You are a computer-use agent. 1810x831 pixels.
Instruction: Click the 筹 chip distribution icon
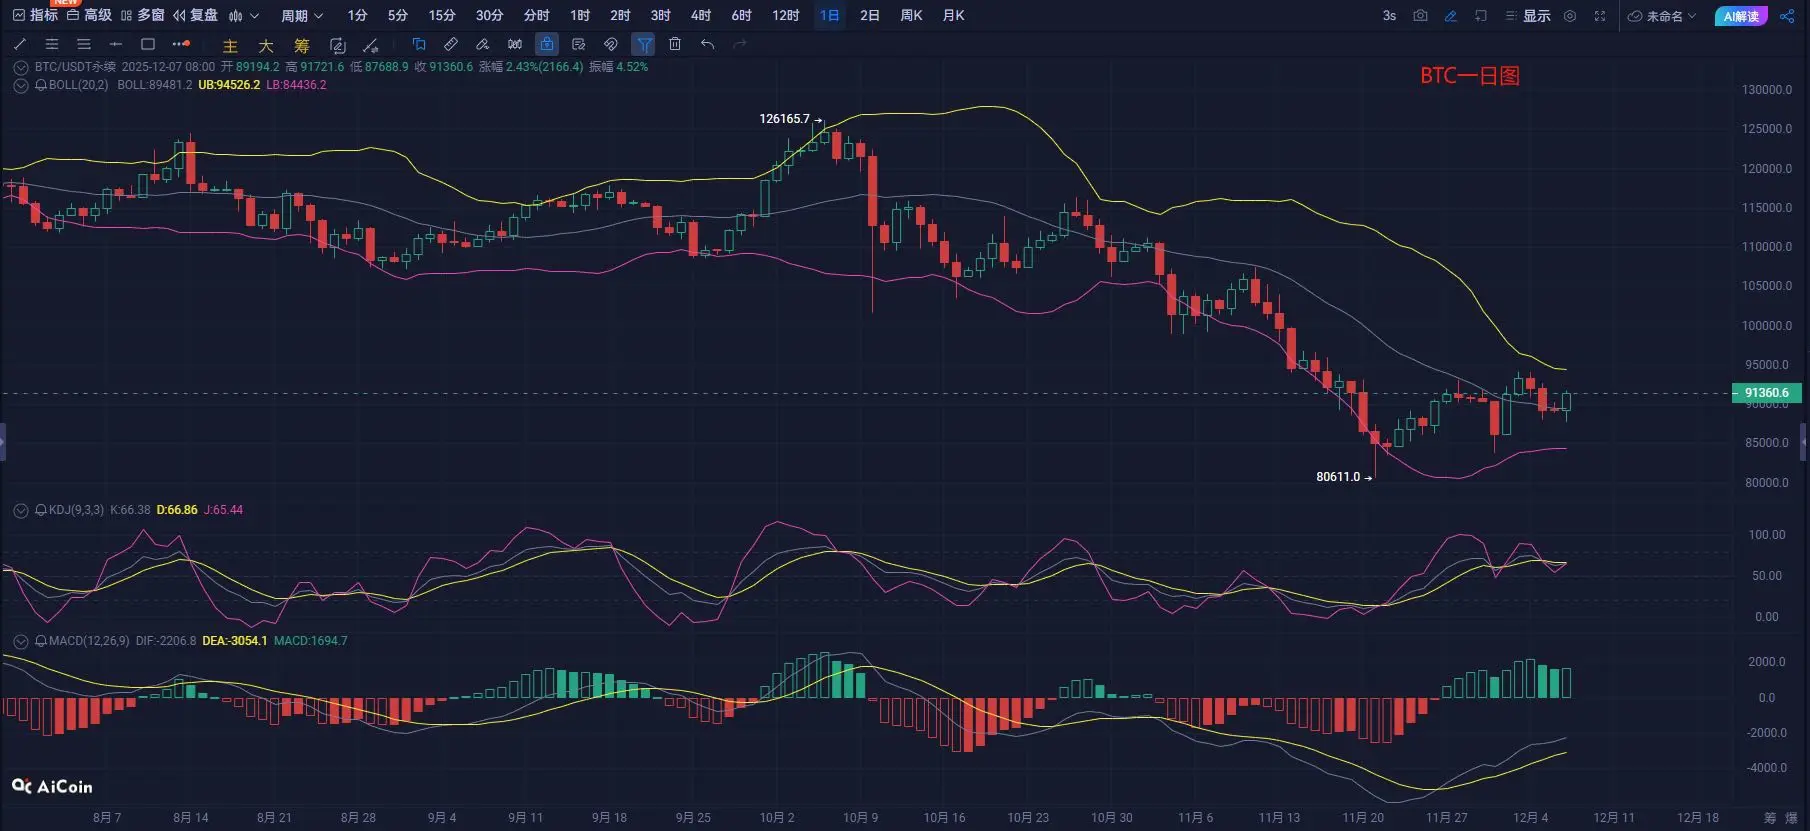pos(302,46)
